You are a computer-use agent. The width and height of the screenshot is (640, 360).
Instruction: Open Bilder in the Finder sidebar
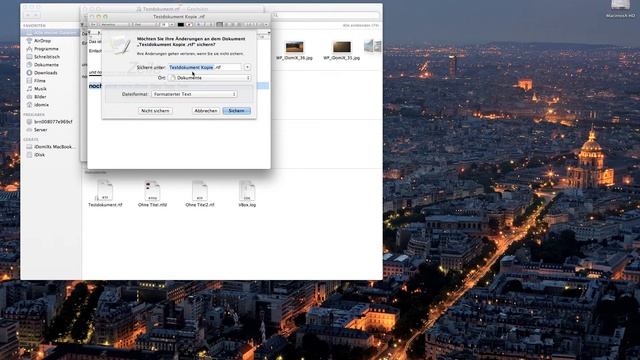(x=40, y=97)
